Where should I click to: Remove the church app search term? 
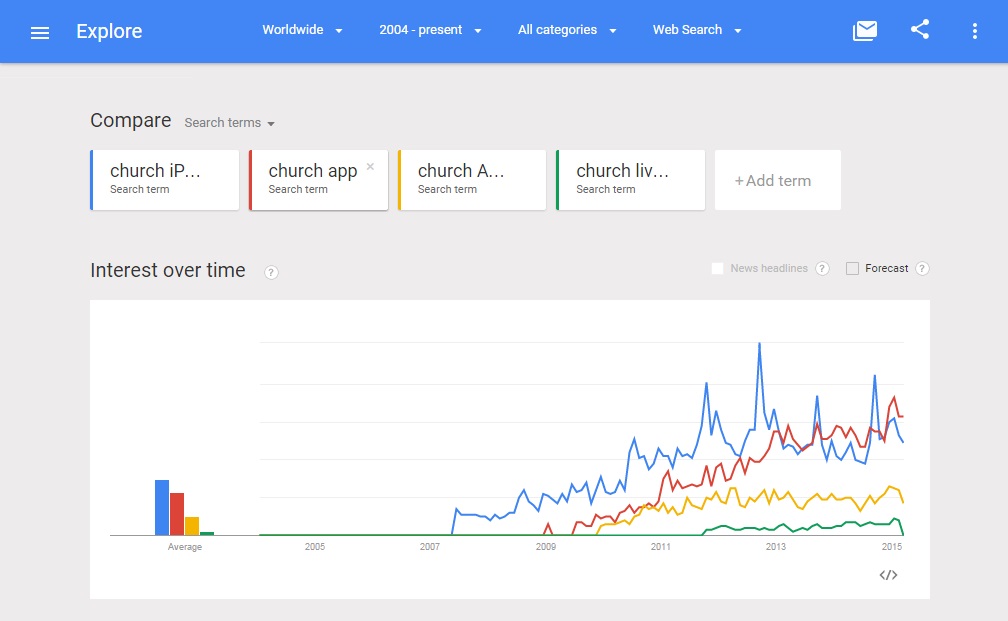[370, 167]
